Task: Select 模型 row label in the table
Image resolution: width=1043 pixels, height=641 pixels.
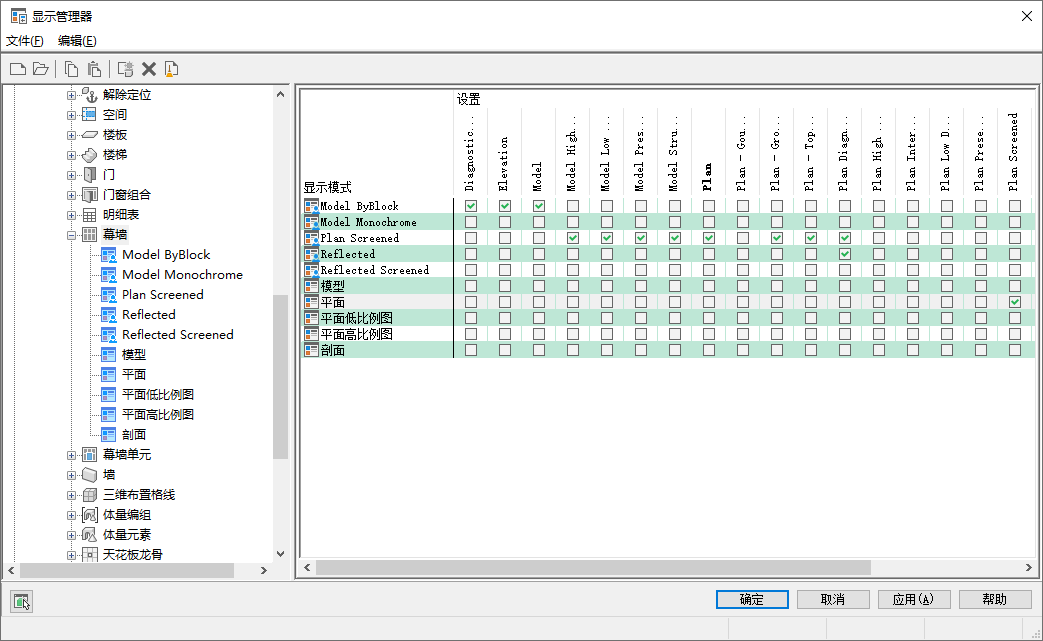Action: (x=333, y=286)
